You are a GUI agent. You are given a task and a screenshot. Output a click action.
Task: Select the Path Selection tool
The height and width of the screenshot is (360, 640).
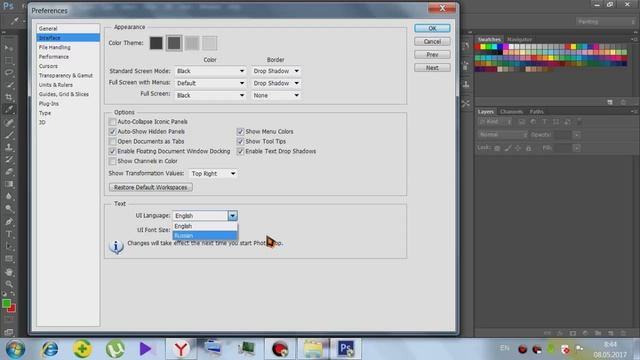pyautogui.click(x=9, y=247)
